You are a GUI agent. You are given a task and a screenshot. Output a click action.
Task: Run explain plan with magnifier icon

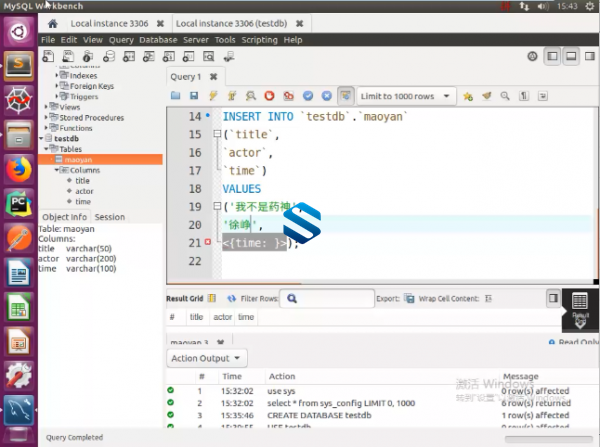251,96
